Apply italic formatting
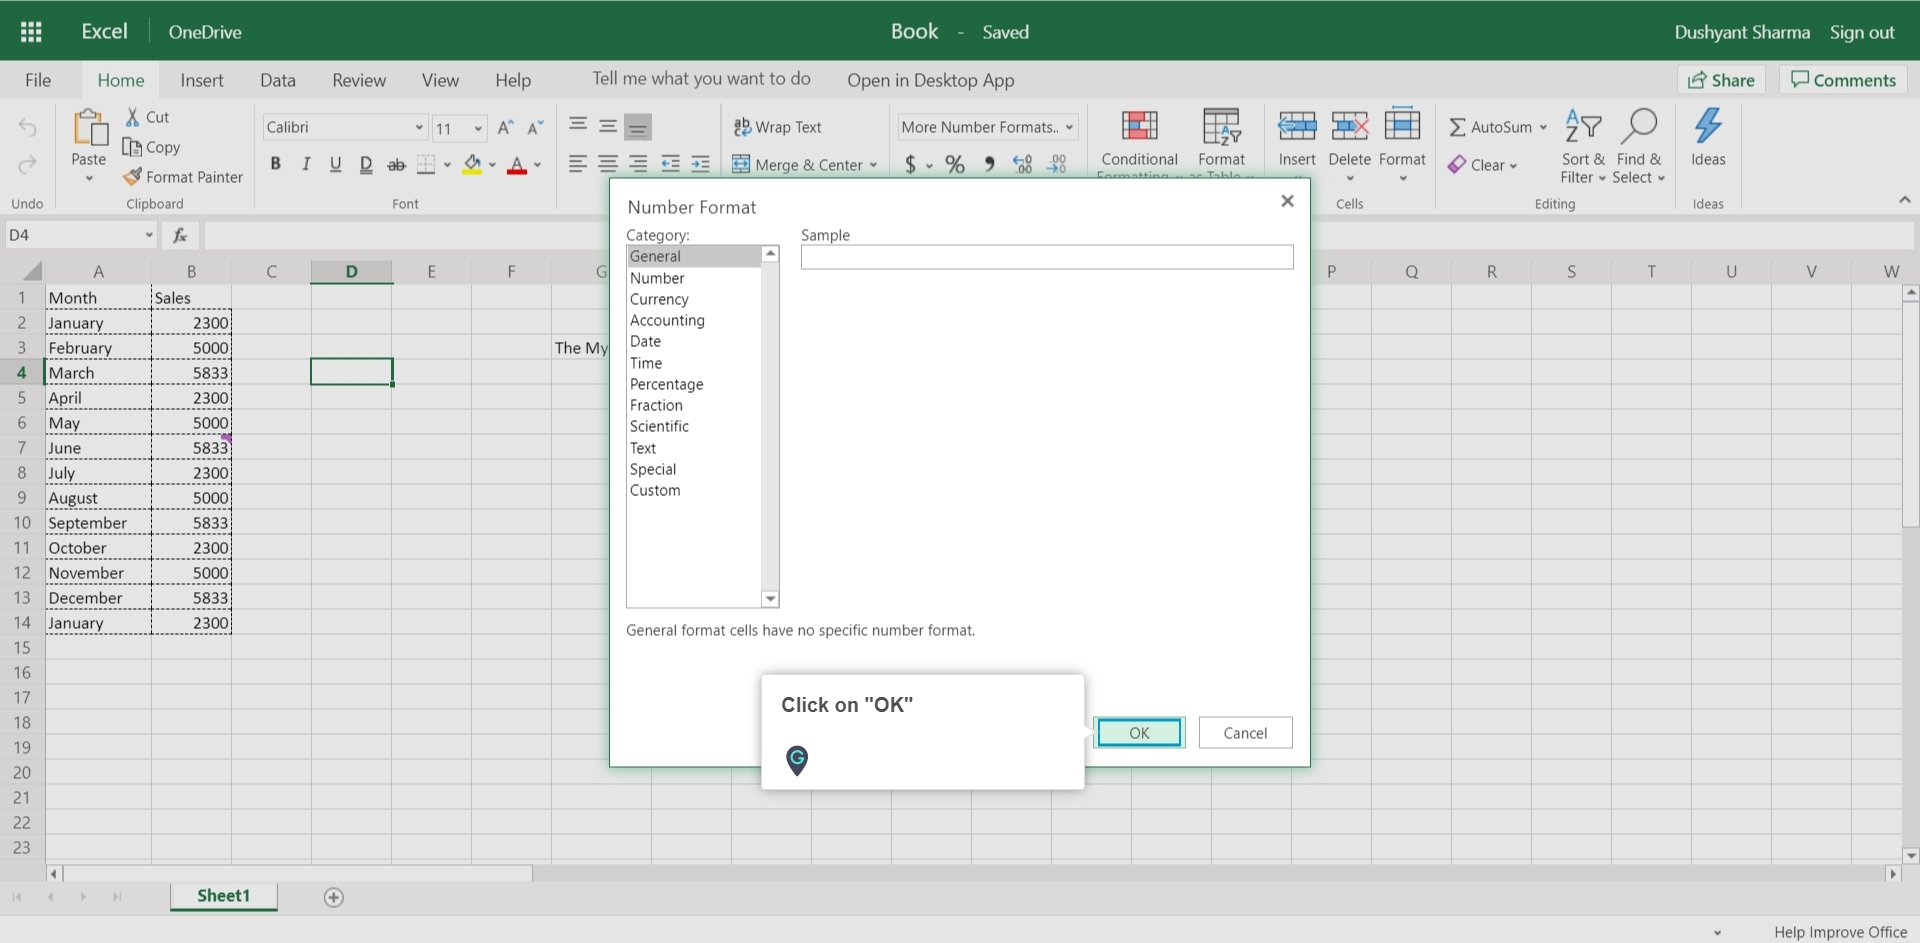The height and width of the screenshot is (943, 1920). [x=306, y=164]
